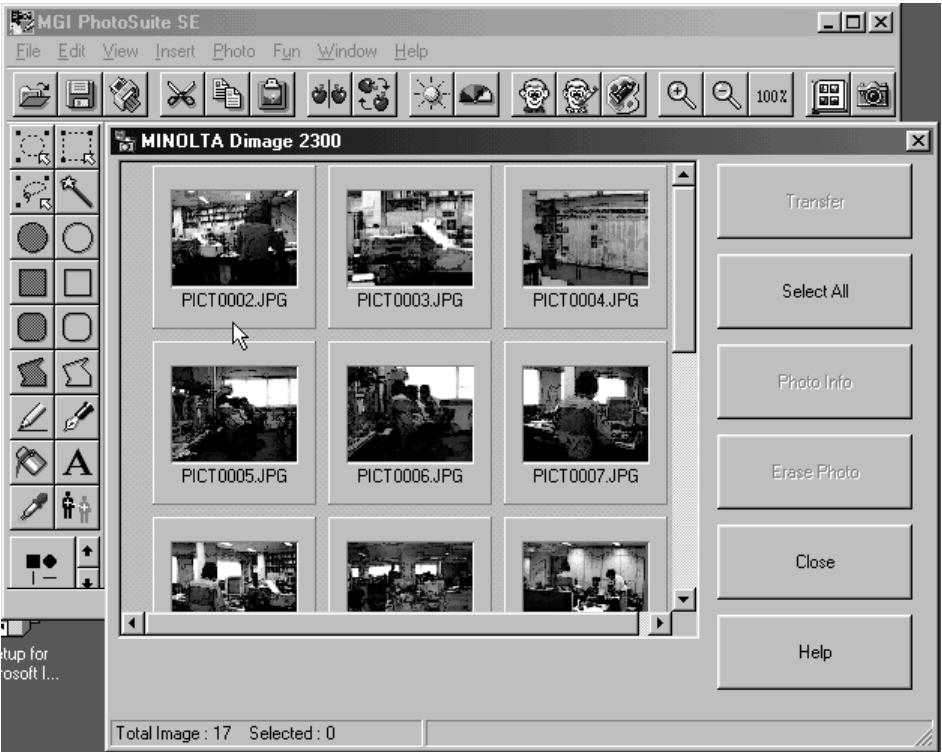Click the sun brightness icon
The height and width of the screenshot is (753, 942).
[x=431, y=94]
